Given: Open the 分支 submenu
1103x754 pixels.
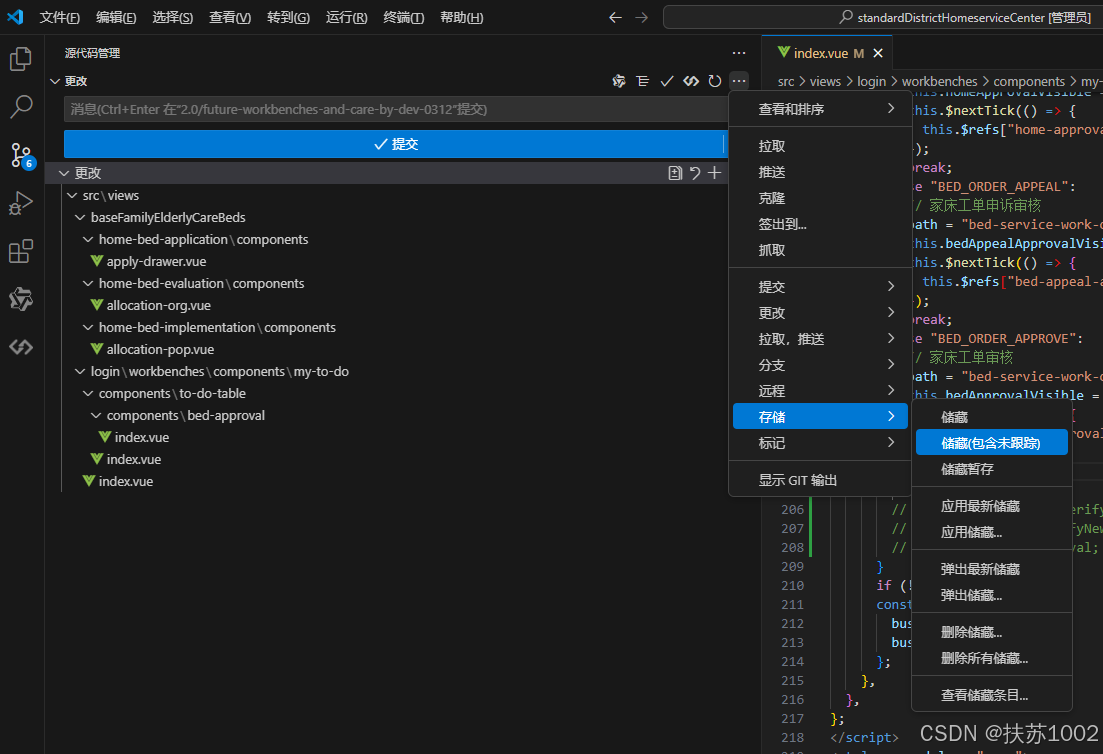Looking at the screenshot, I should 820,365.
